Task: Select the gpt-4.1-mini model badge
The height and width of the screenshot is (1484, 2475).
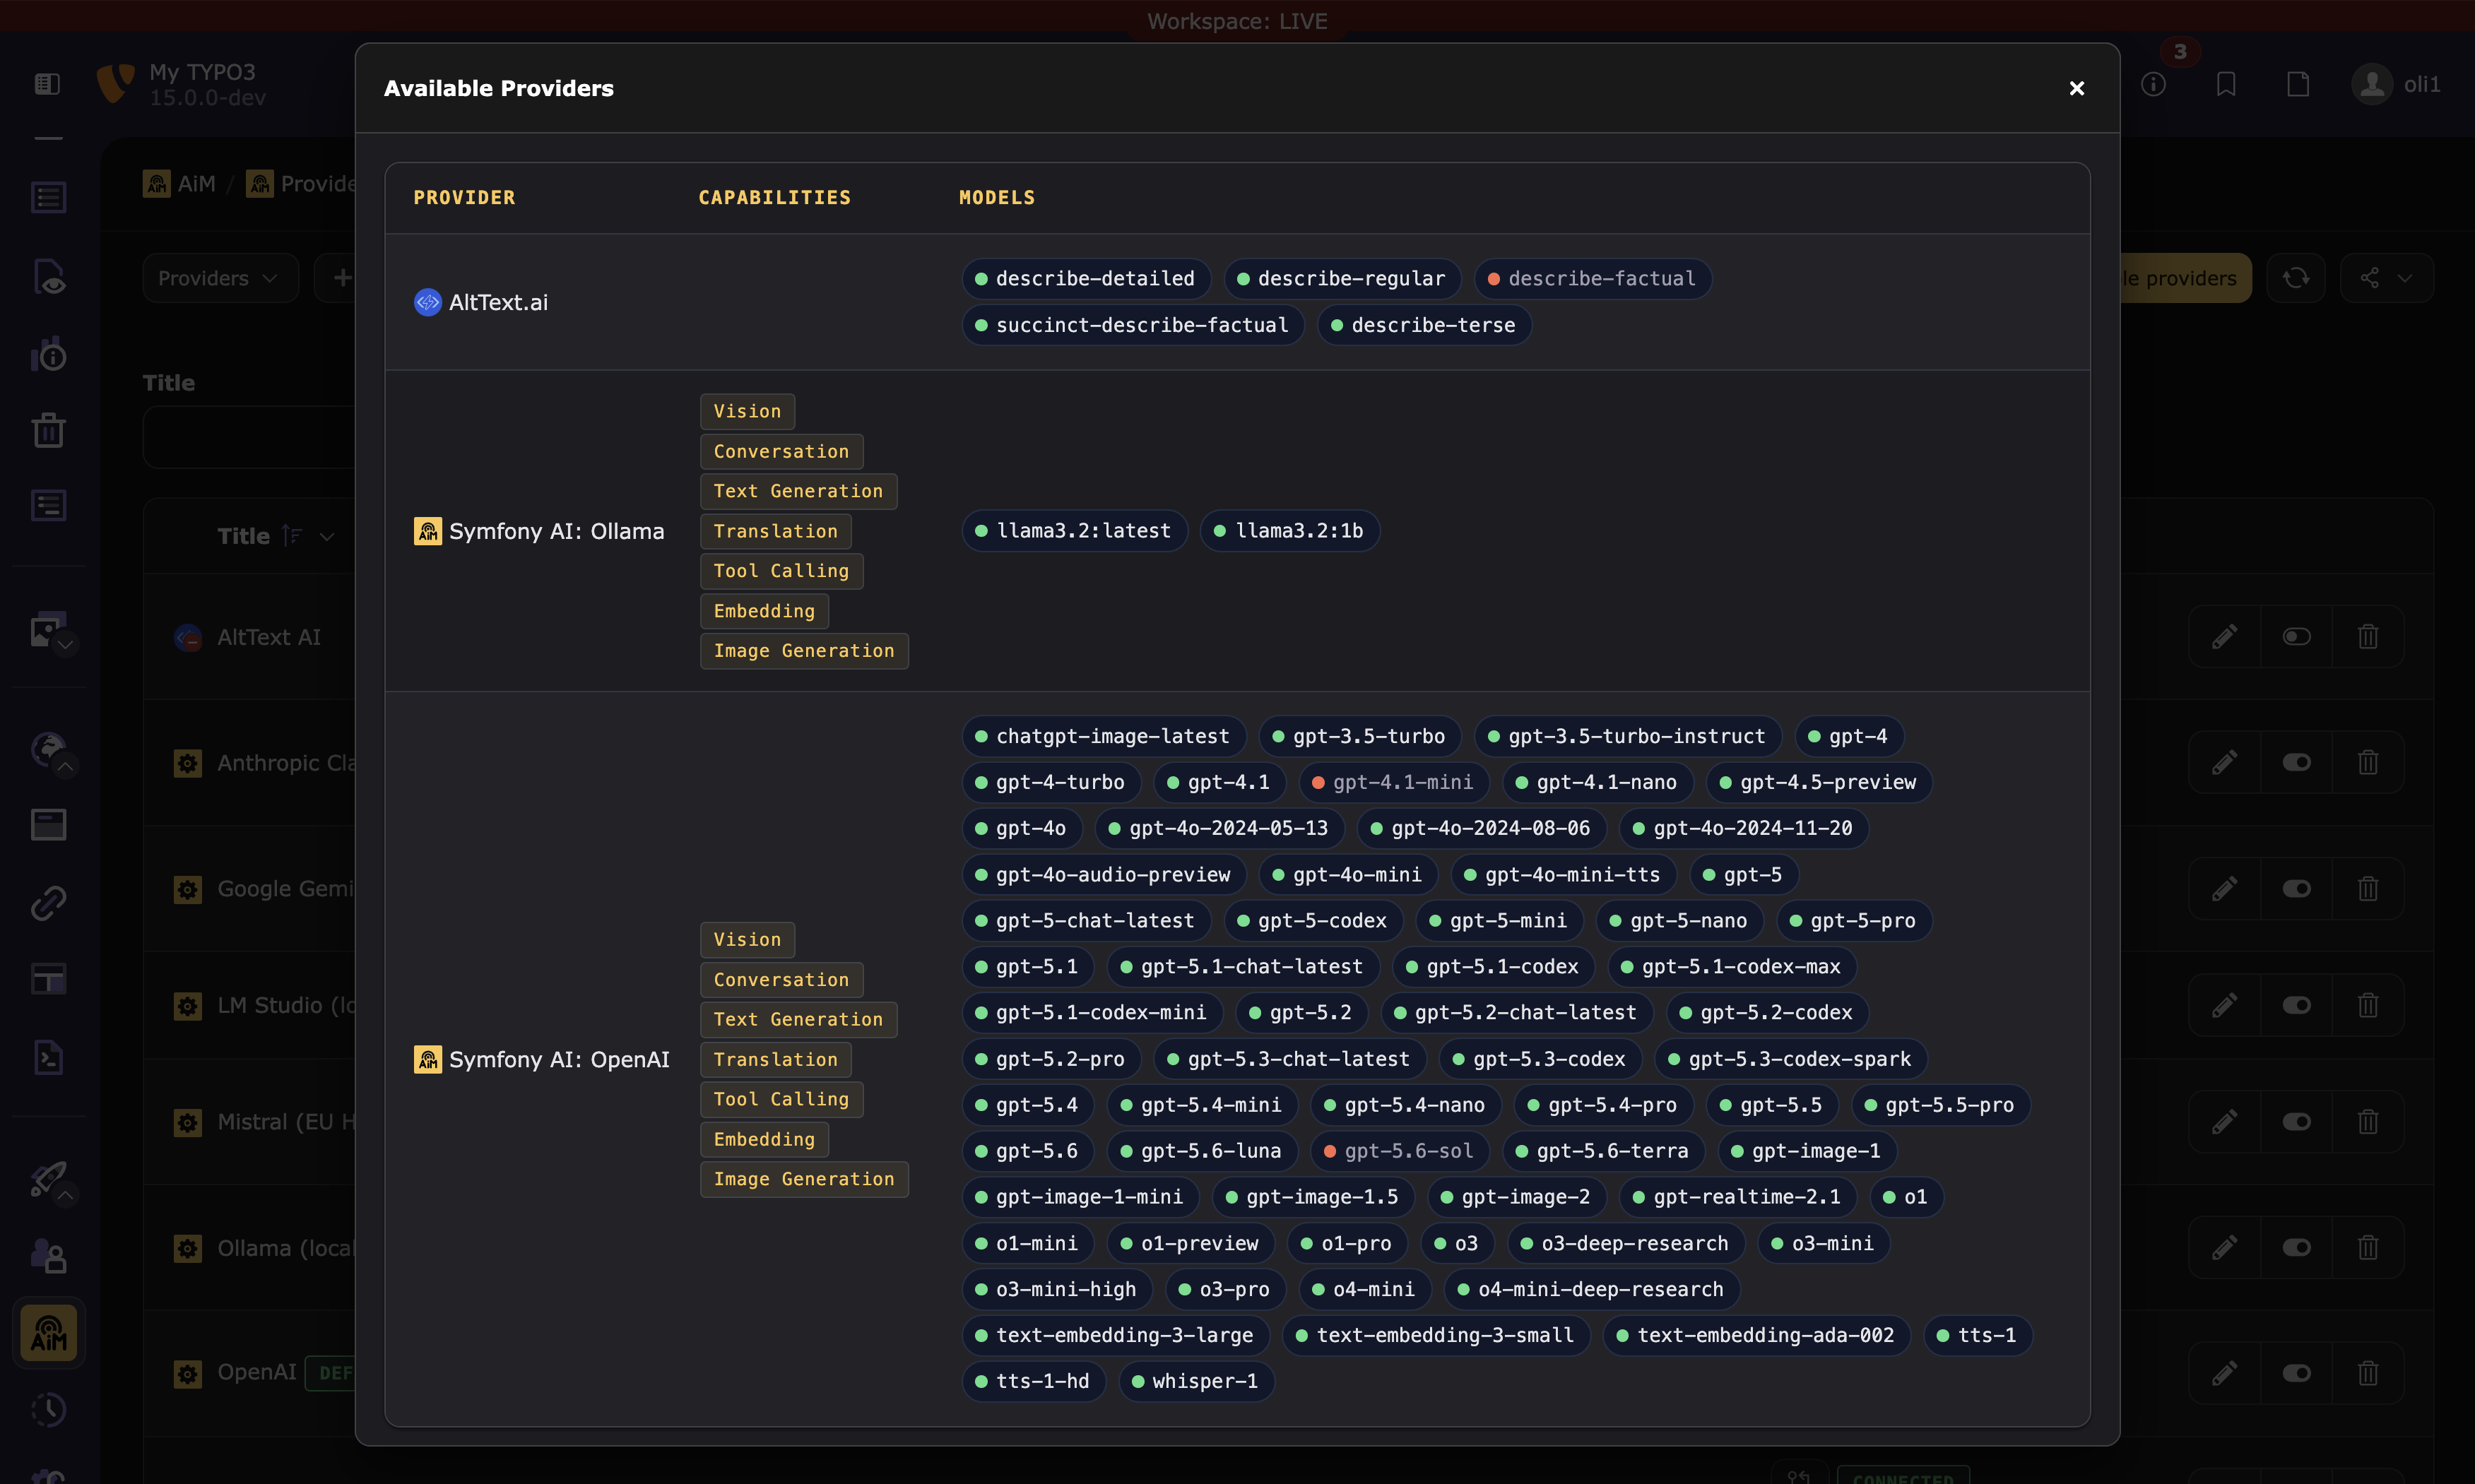Action: click(1393, 783)
